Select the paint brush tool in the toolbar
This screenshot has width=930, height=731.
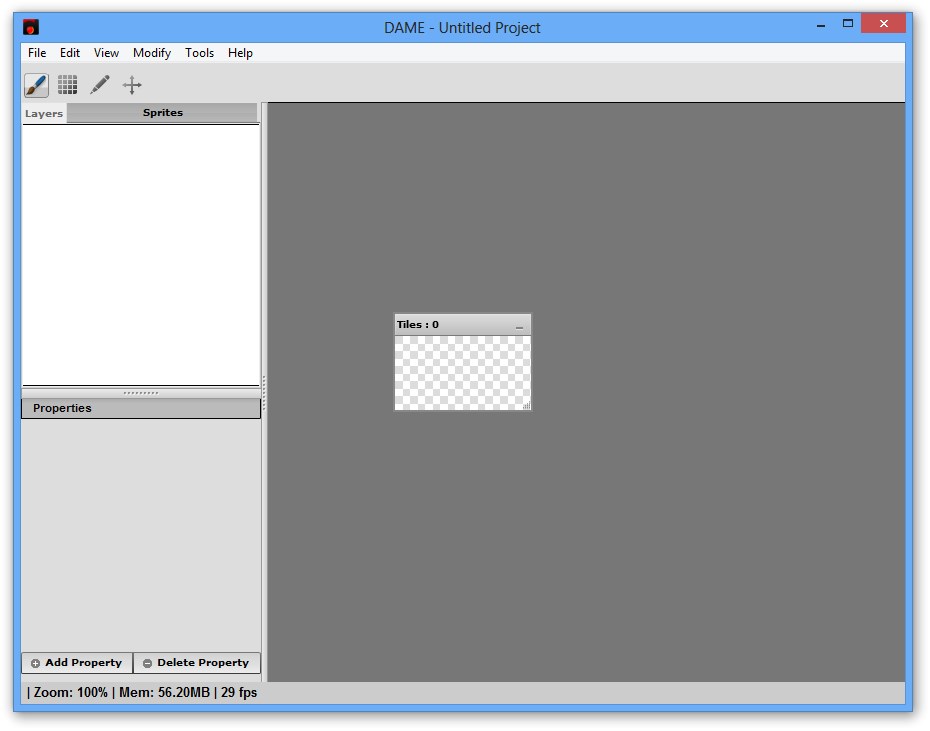pos(35,85)
